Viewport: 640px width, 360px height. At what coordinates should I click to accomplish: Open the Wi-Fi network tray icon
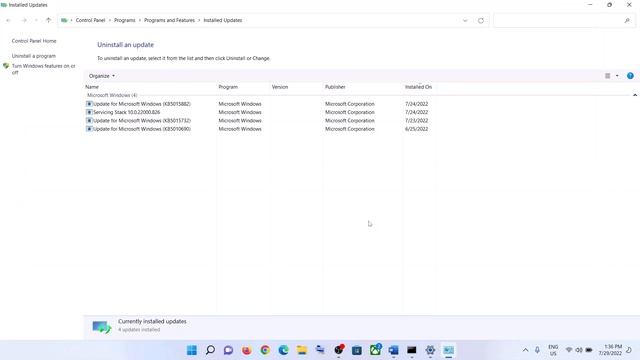tap(569, 350)
